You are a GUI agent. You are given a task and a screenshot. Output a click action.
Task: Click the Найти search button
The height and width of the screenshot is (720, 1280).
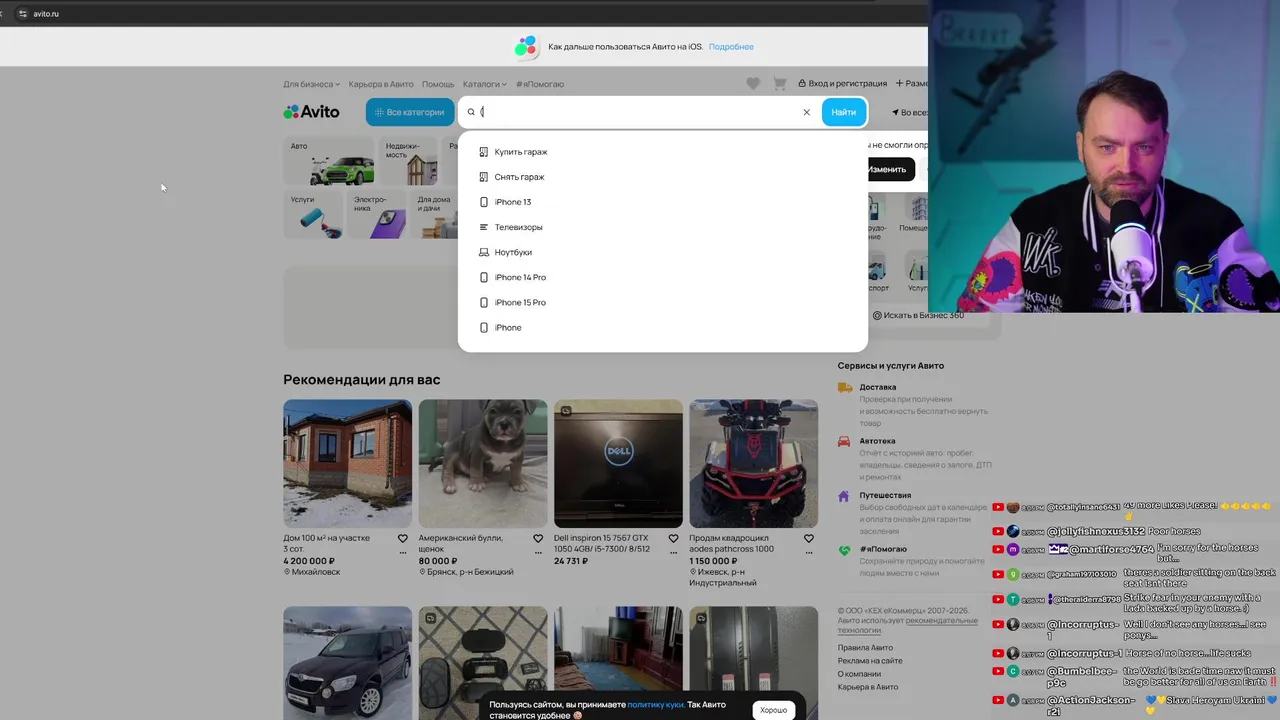844,112
